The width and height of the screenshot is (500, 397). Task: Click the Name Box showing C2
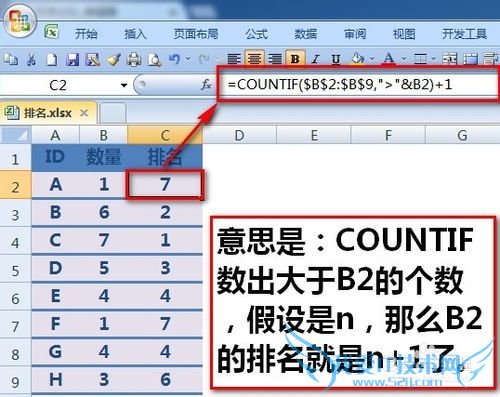(59, 86)
